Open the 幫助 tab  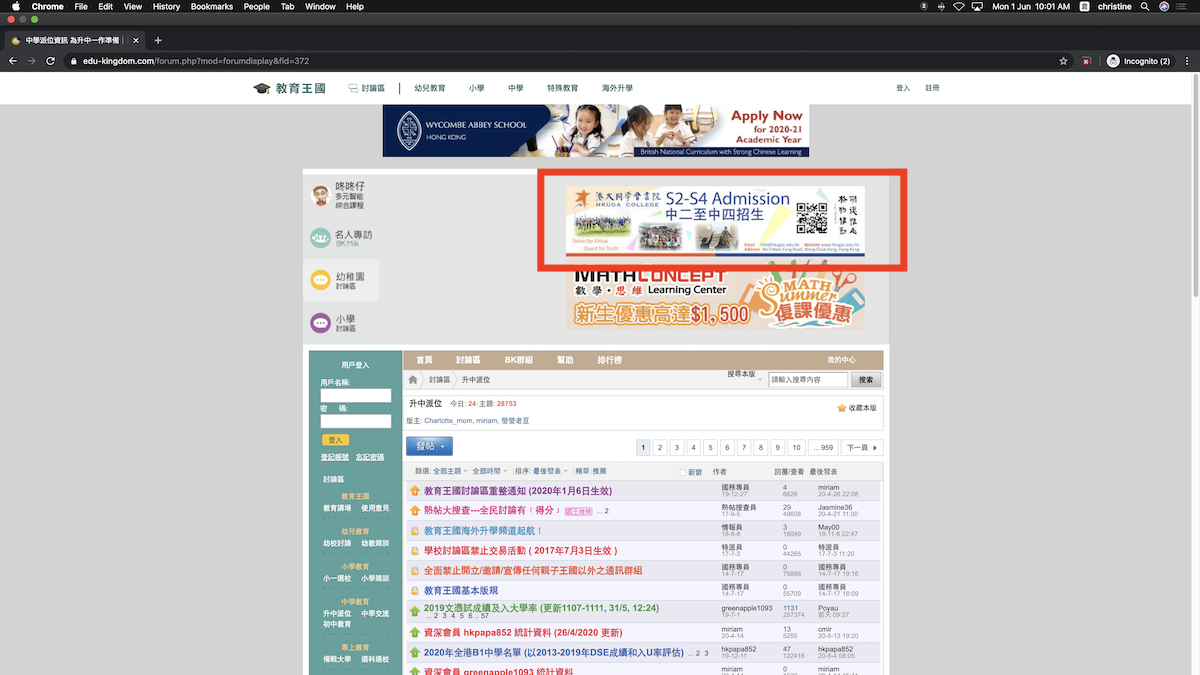pos(565,360)
